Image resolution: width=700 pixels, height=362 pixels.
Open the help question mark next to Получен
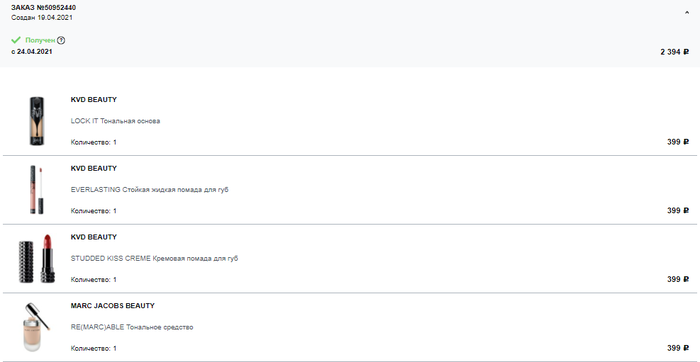tap(61, 40)
